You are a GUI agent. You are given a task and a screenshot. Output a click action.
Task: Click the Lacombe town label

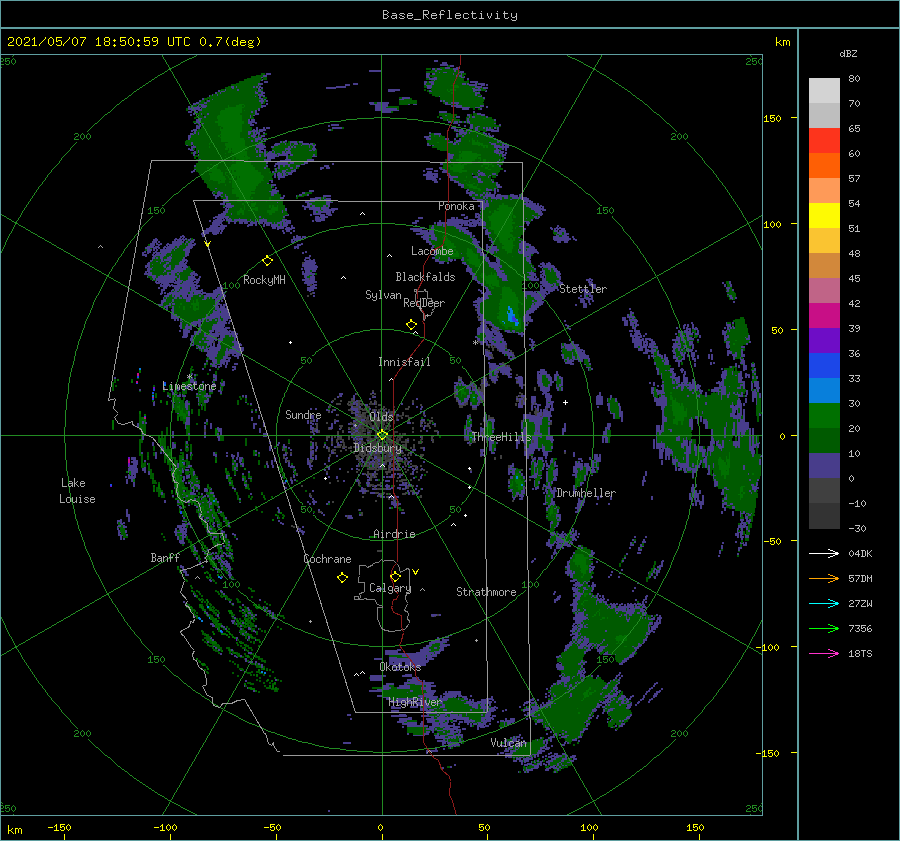pos(432,251)
